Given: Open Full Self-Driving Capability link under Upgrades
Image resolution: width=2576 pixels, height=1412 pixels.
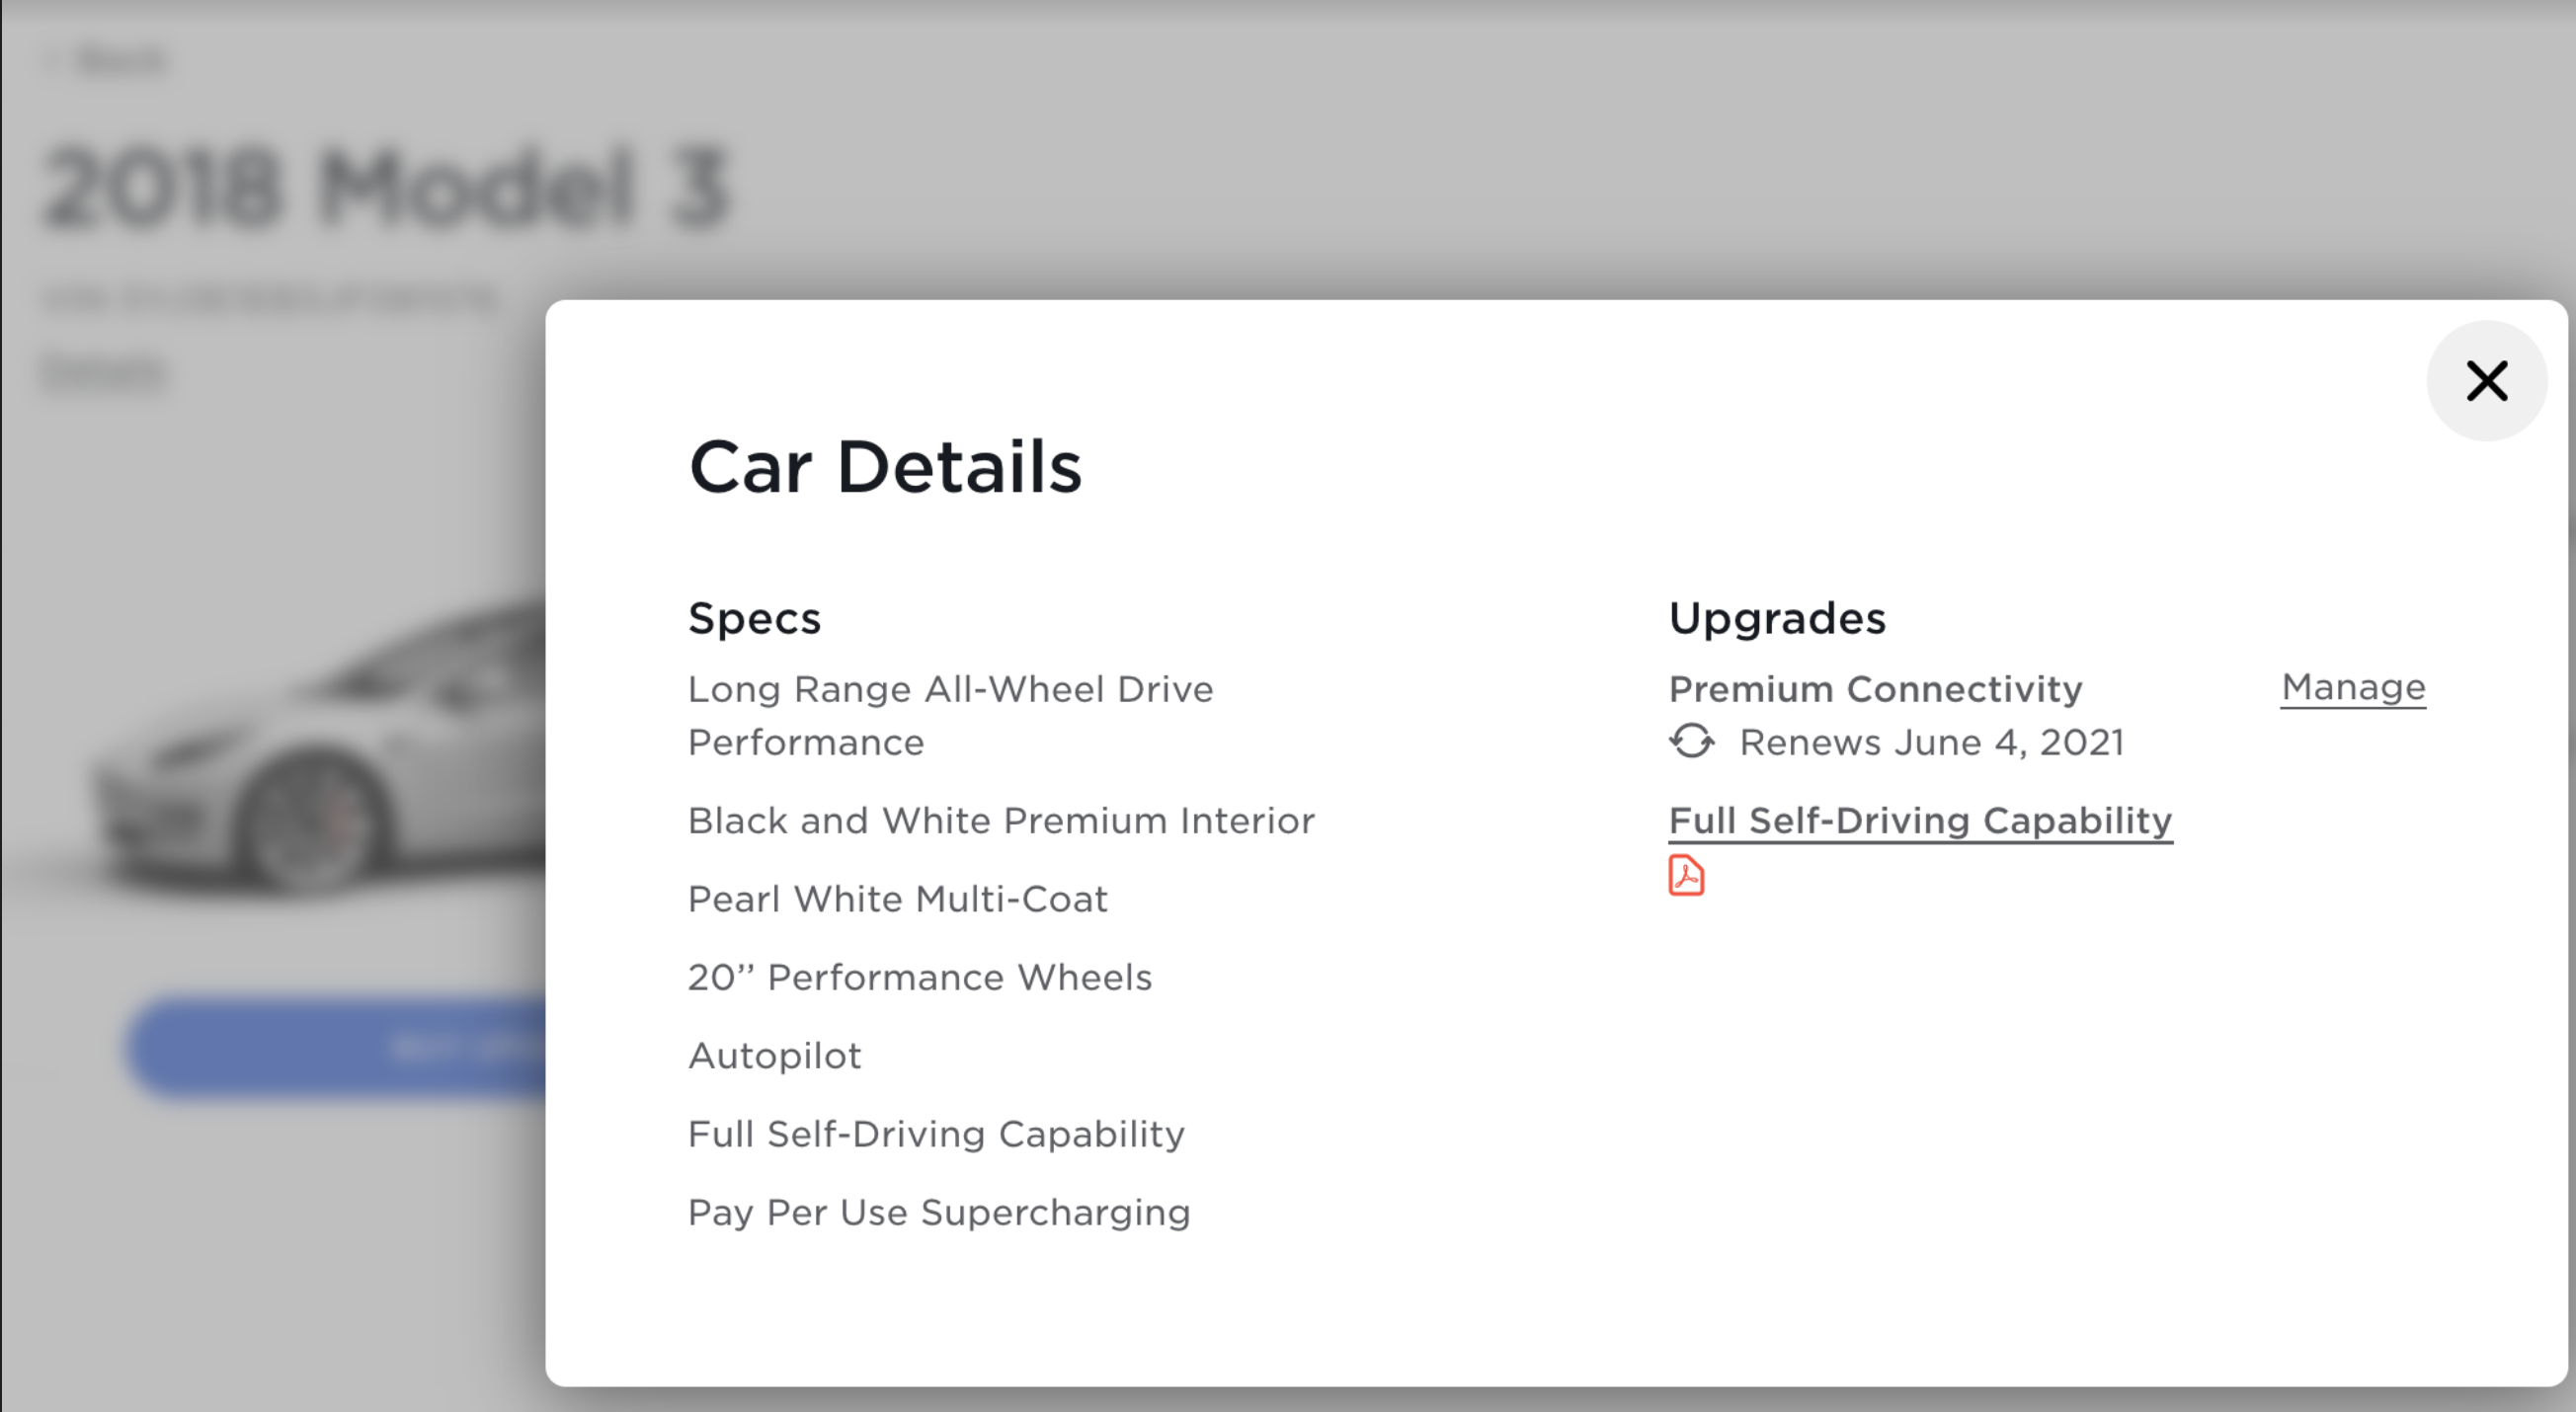Looking at the screenshot, I should click(x=1920, y=820).
